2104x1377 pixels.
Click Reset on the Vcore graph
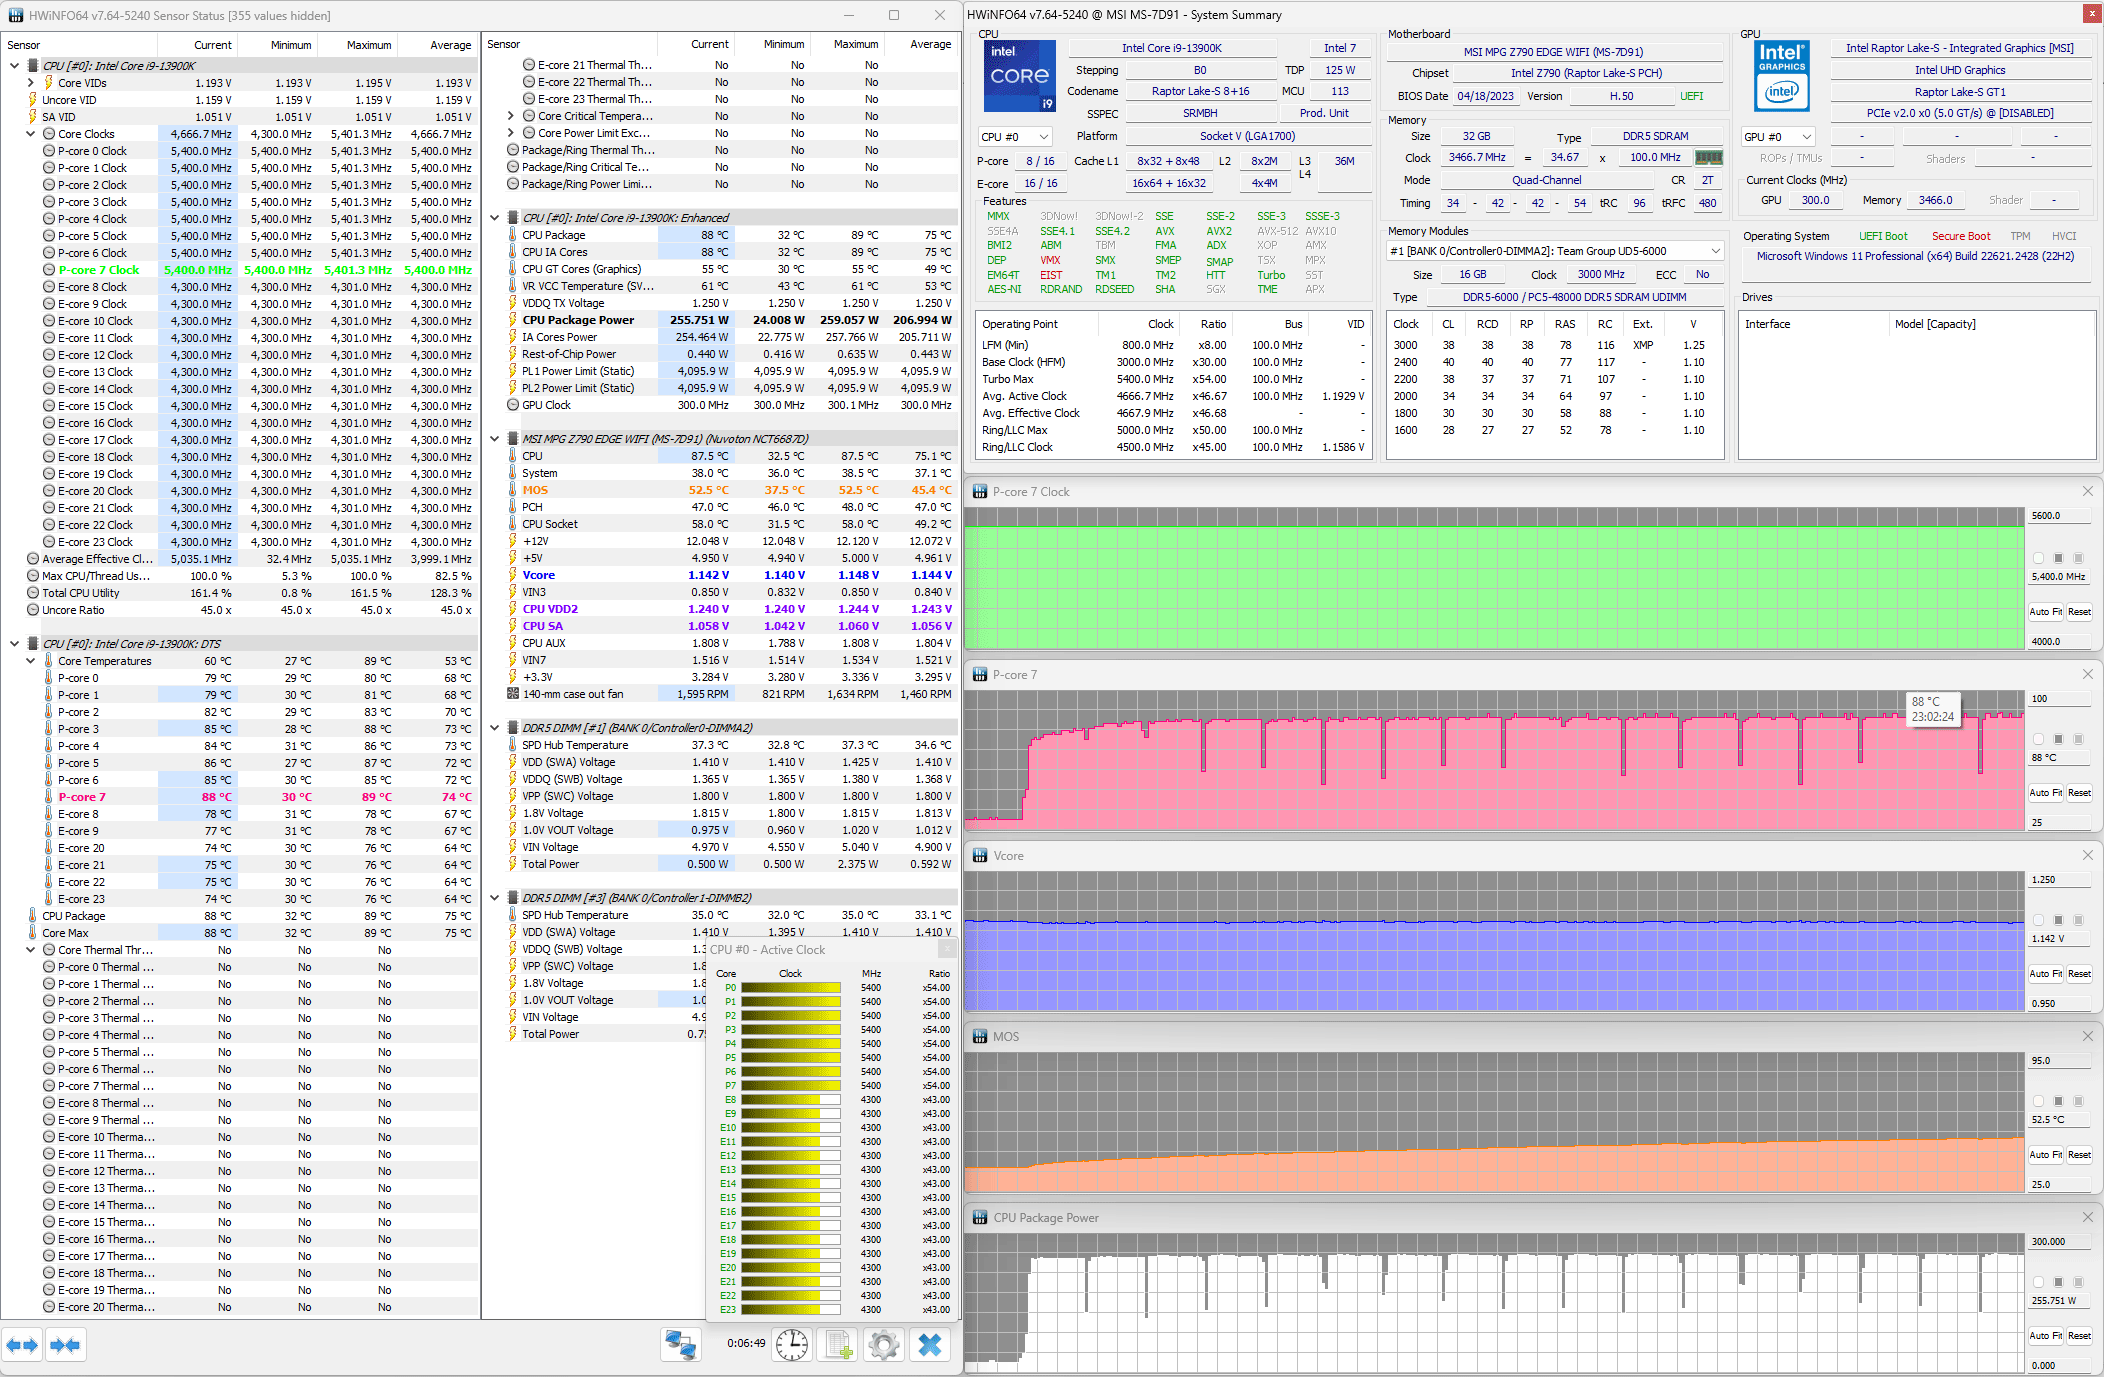pos(2079,973)
